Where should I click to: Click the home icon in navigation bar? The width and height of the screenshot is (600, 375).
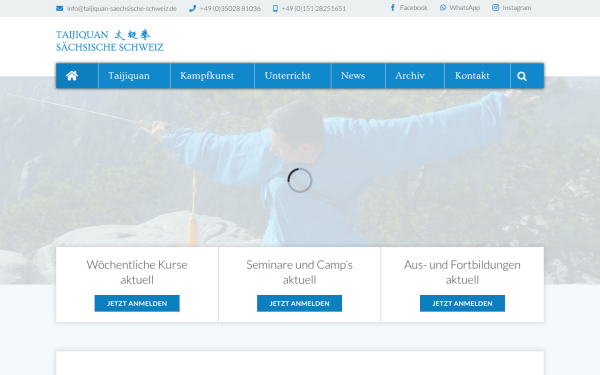72,76
